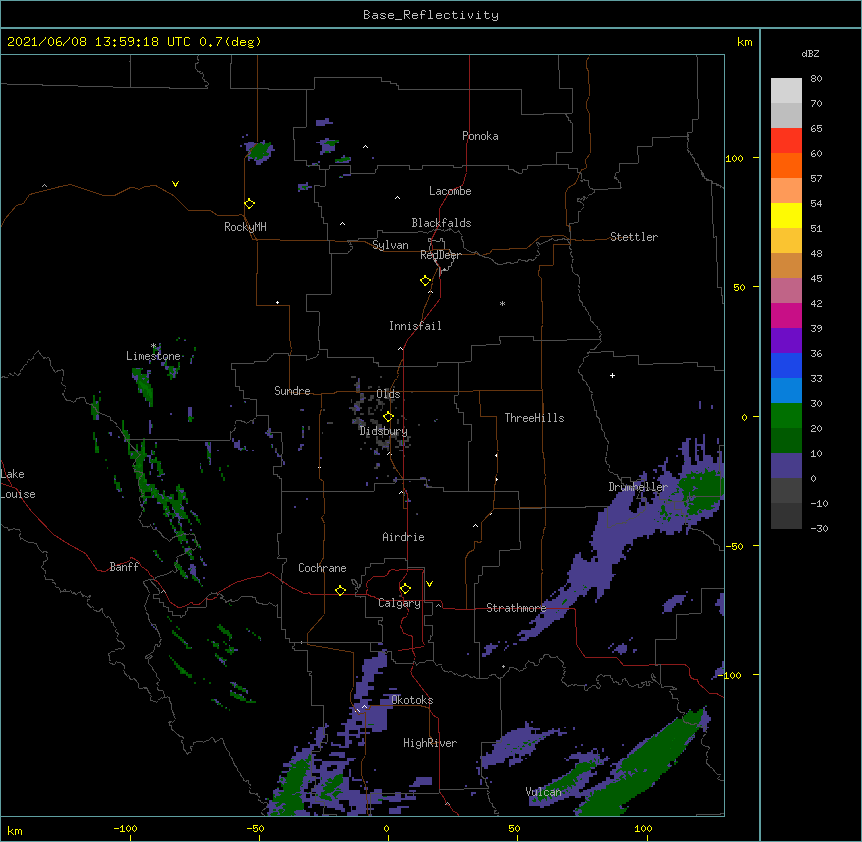Image resolution: width=862 pixels, height=842 pixels.
Task: Click the 50 tick on the horizontal axis
Action: pos(514,828)
